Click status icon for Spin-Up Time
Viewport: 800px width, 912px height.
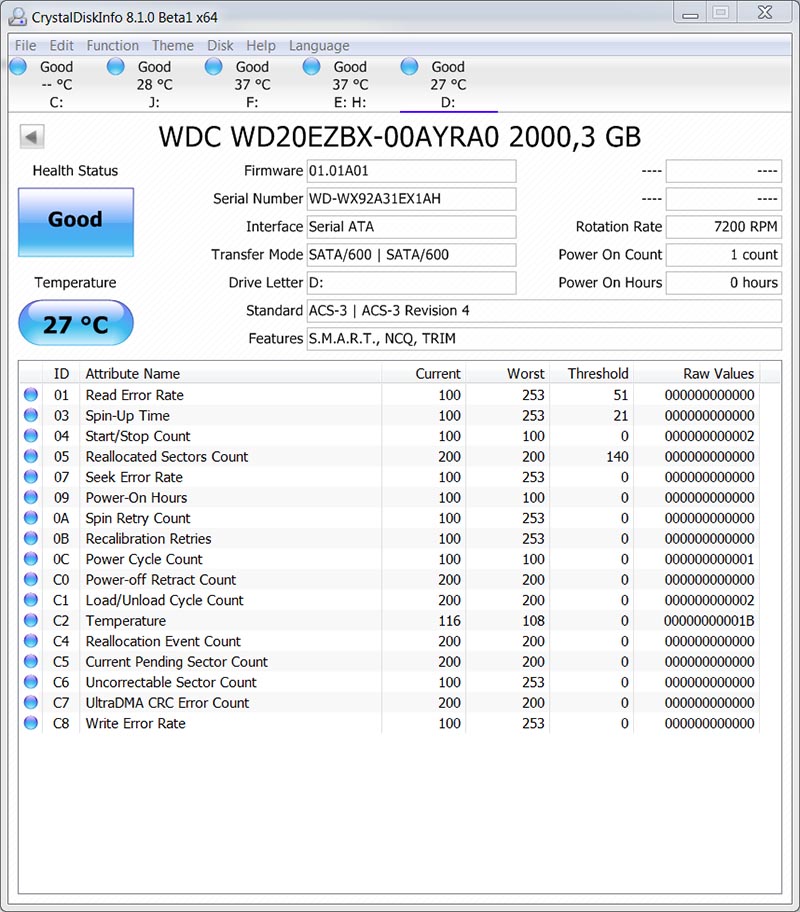pyautogui.click(x=31, y=415)
